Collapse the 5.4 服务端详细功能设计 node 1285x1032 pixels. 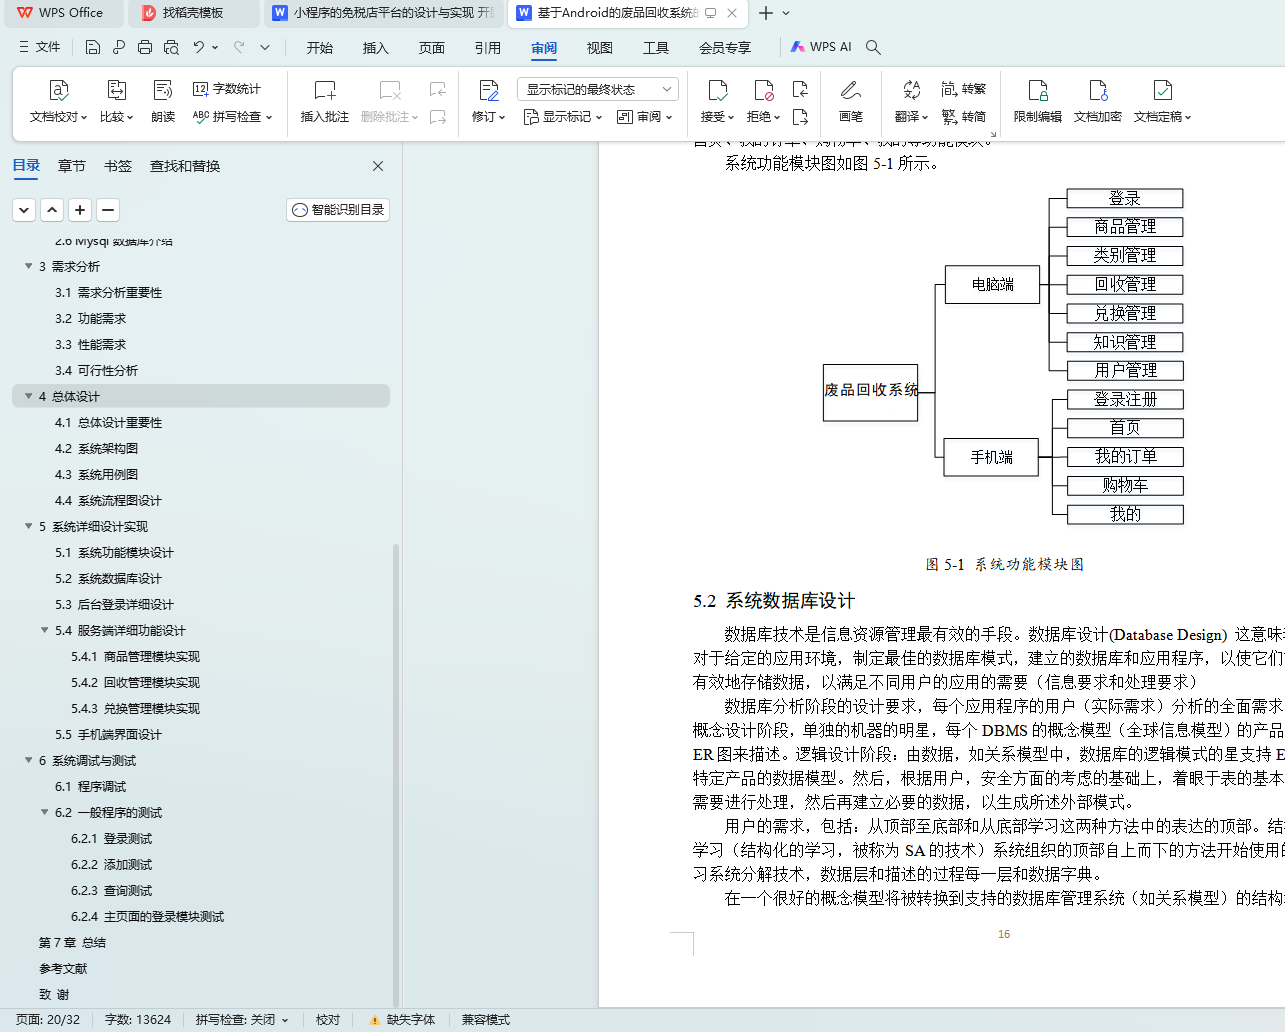pyautogui.click(x=45, y=630)
